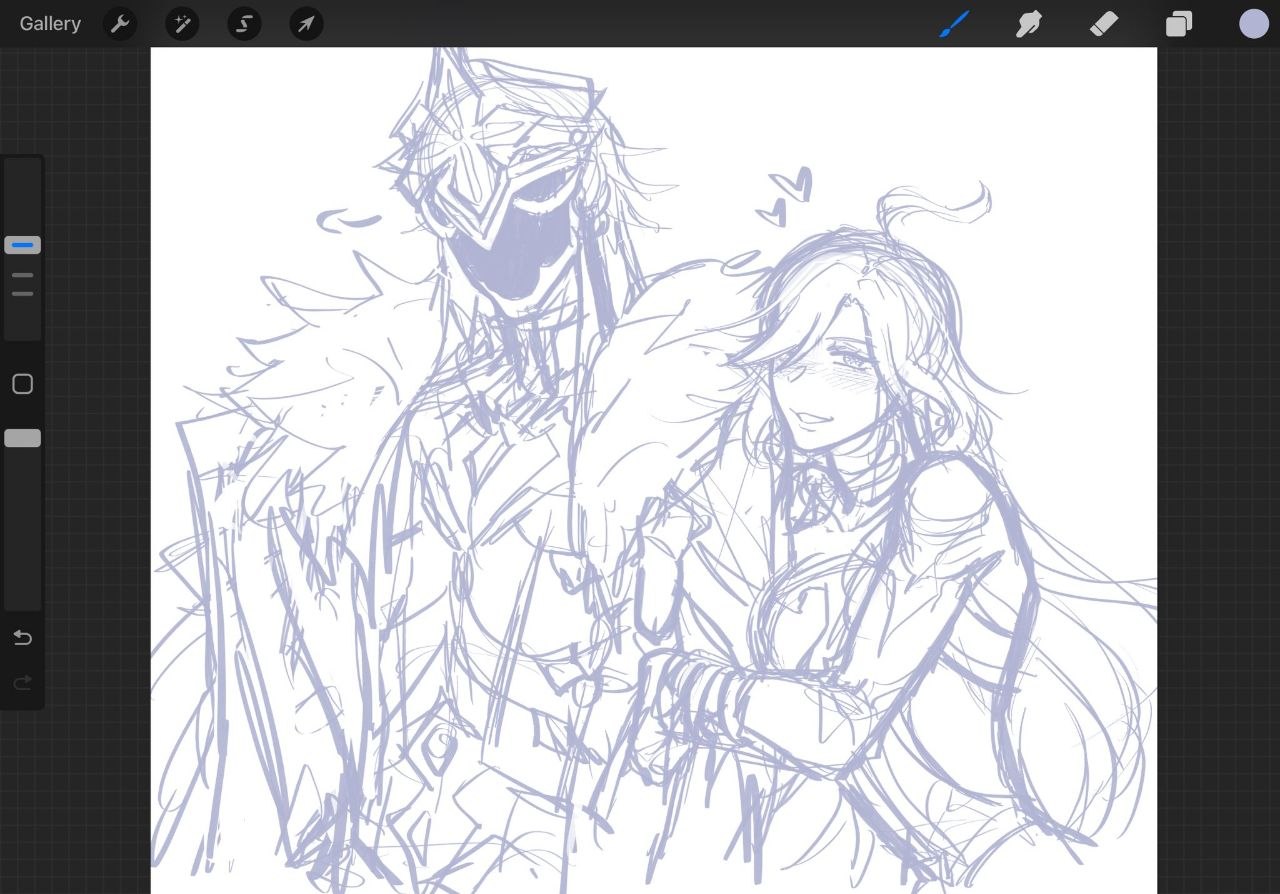Activate the Transform arrow tool
The image size is (1280, 894).
pos(306,24)
